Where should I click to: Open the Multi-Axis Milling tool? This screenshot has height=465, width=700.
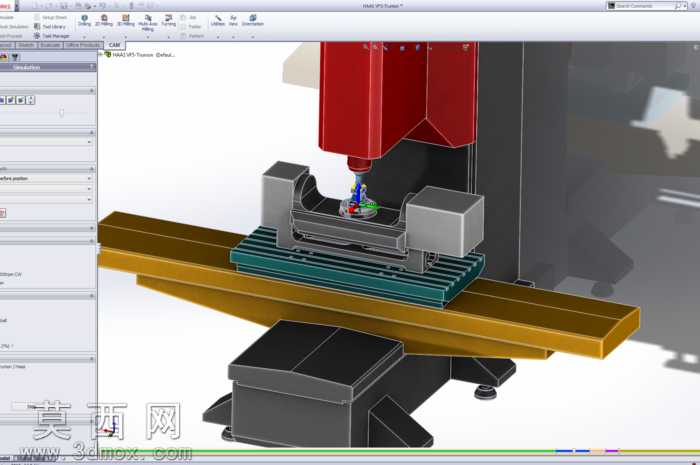pyautogui.click(x=148, y=22)
